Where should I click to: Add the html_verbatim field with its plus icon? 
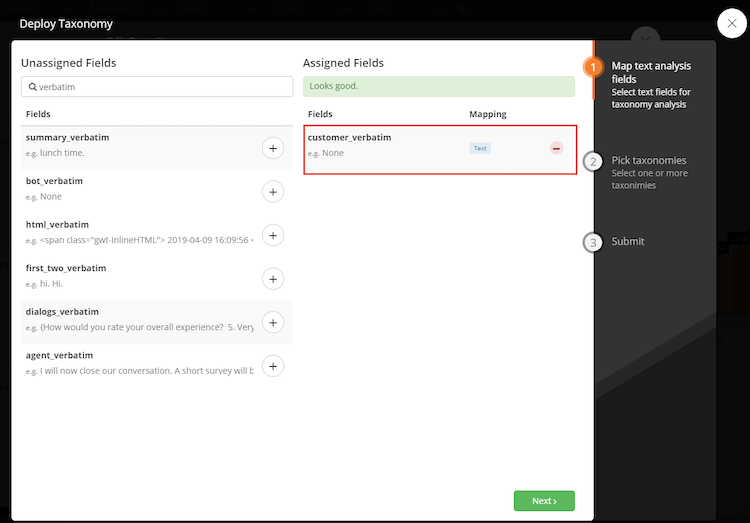pos(273,235)
